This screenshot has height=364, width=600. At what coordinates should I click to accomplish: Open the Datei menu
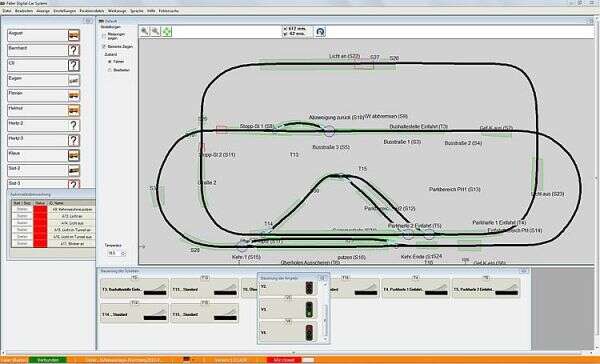[7, 11]
